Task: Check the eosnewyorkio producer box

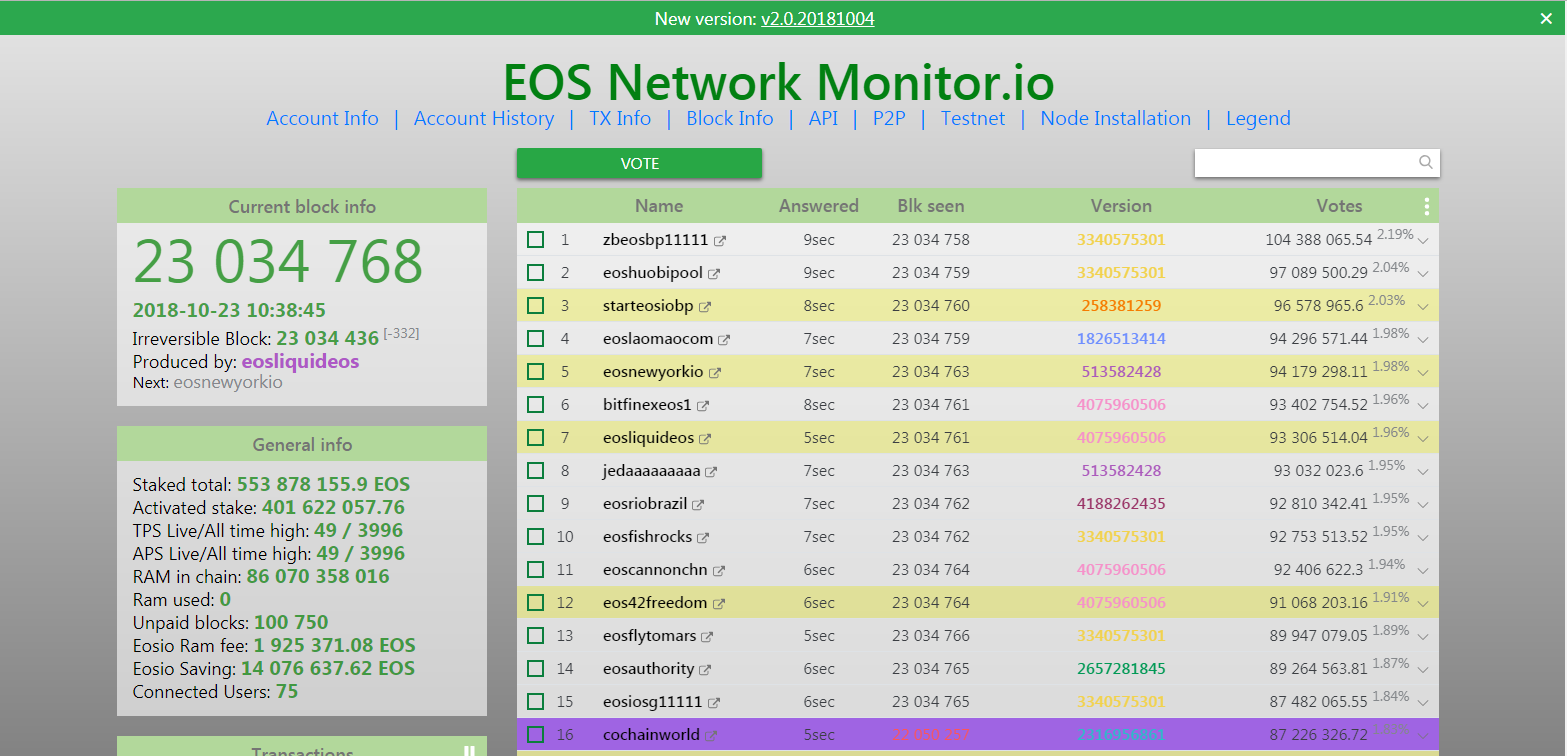Action: click(x=536, y=372)
